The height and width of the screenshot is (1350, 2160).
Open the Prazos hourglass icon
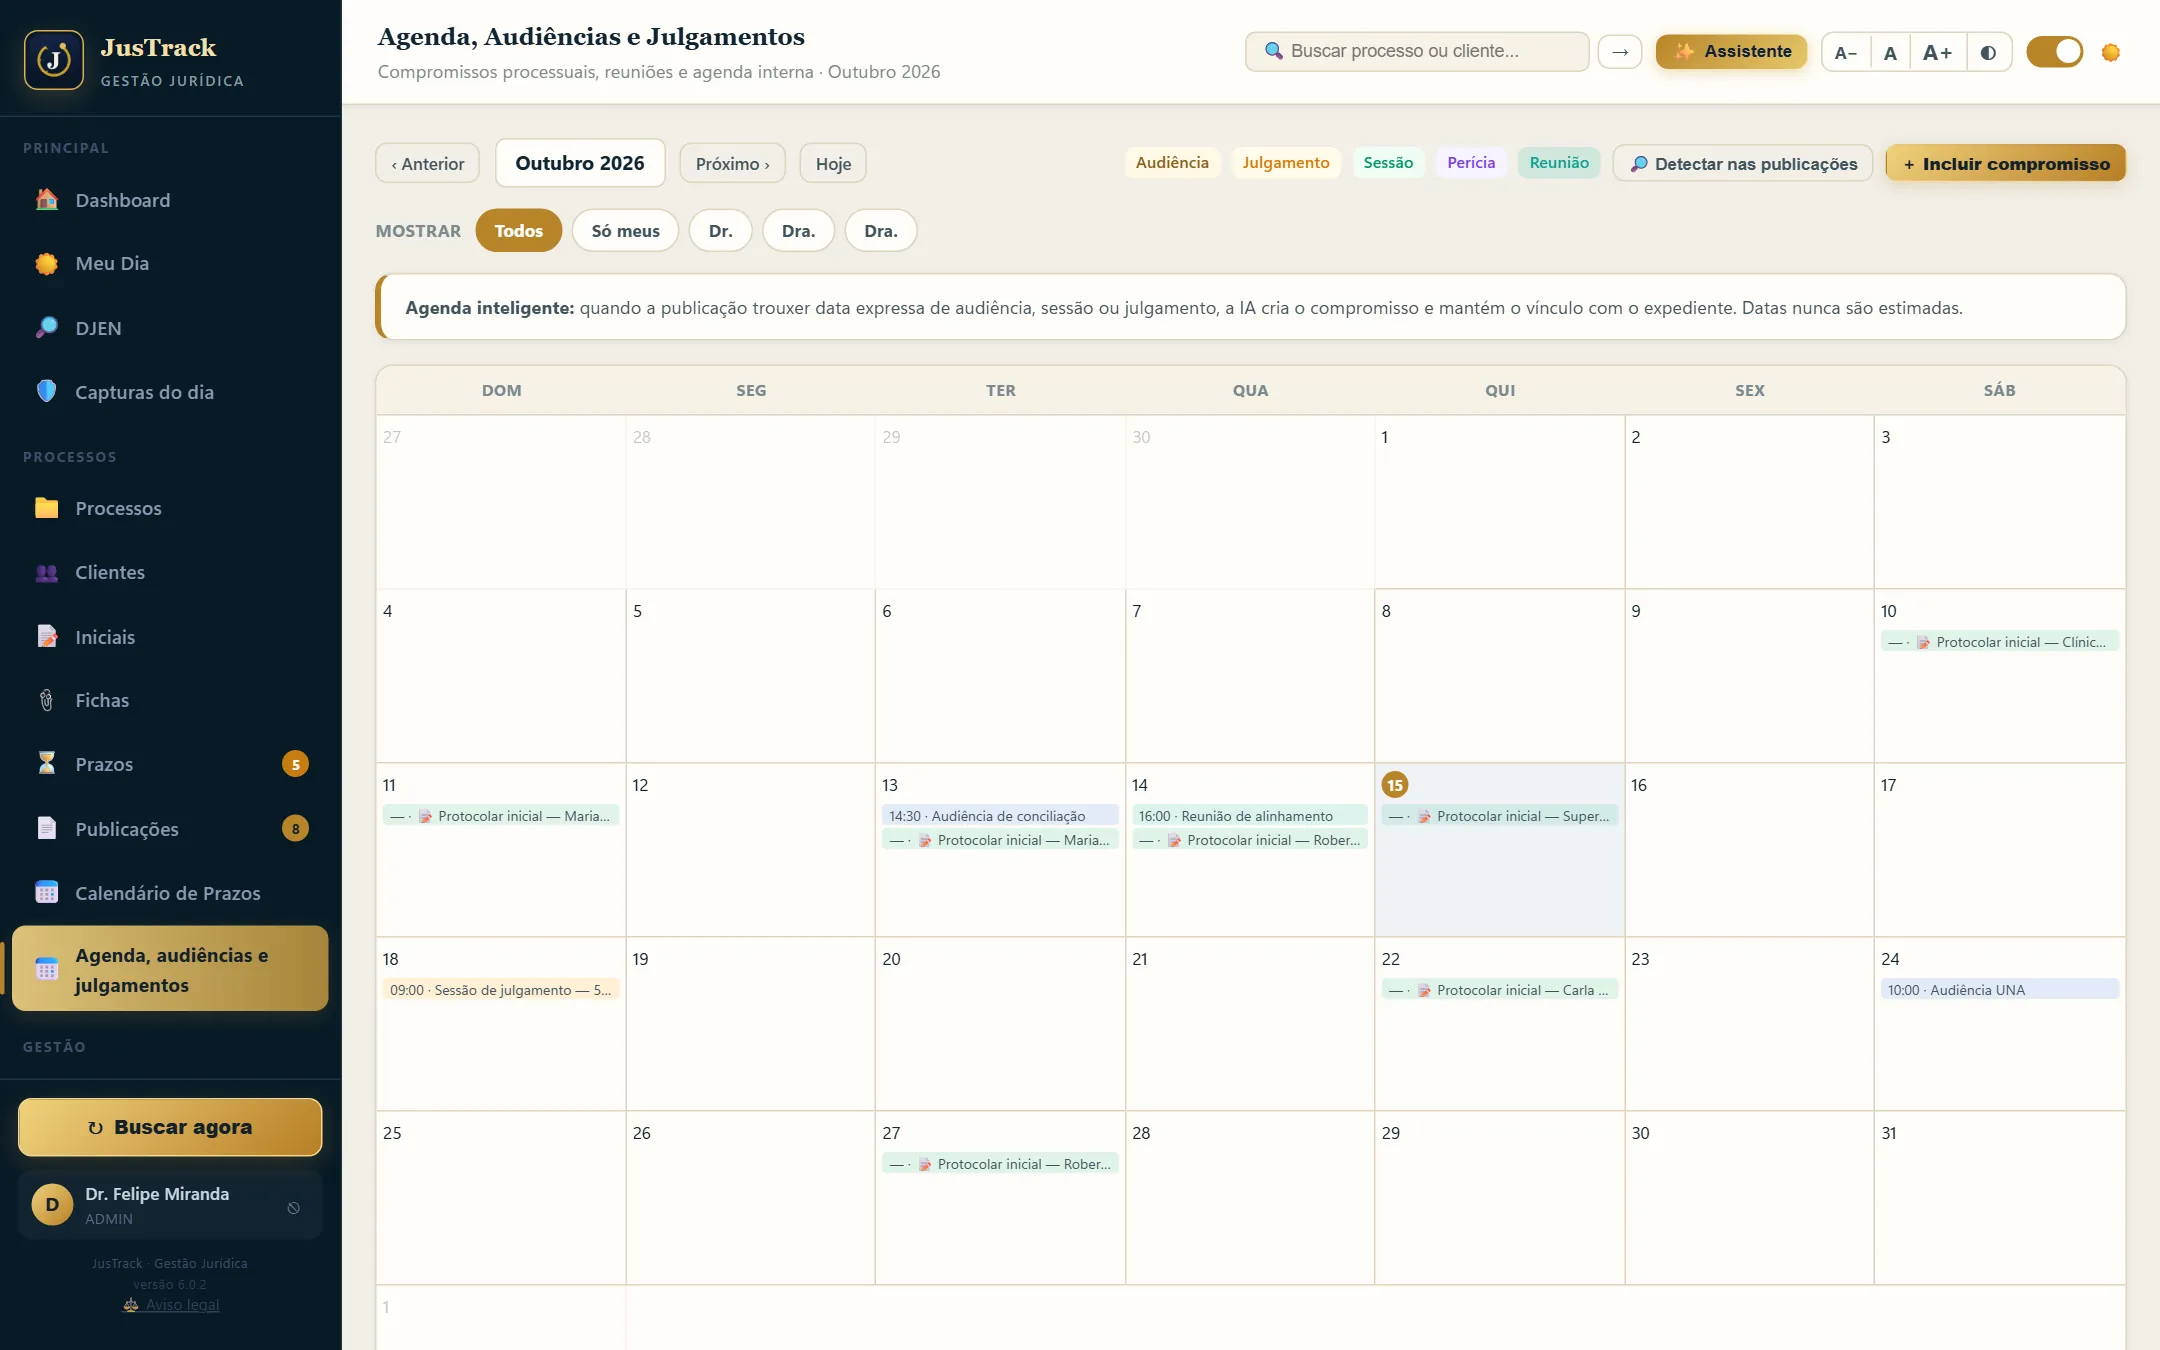(x=47, y=764)
